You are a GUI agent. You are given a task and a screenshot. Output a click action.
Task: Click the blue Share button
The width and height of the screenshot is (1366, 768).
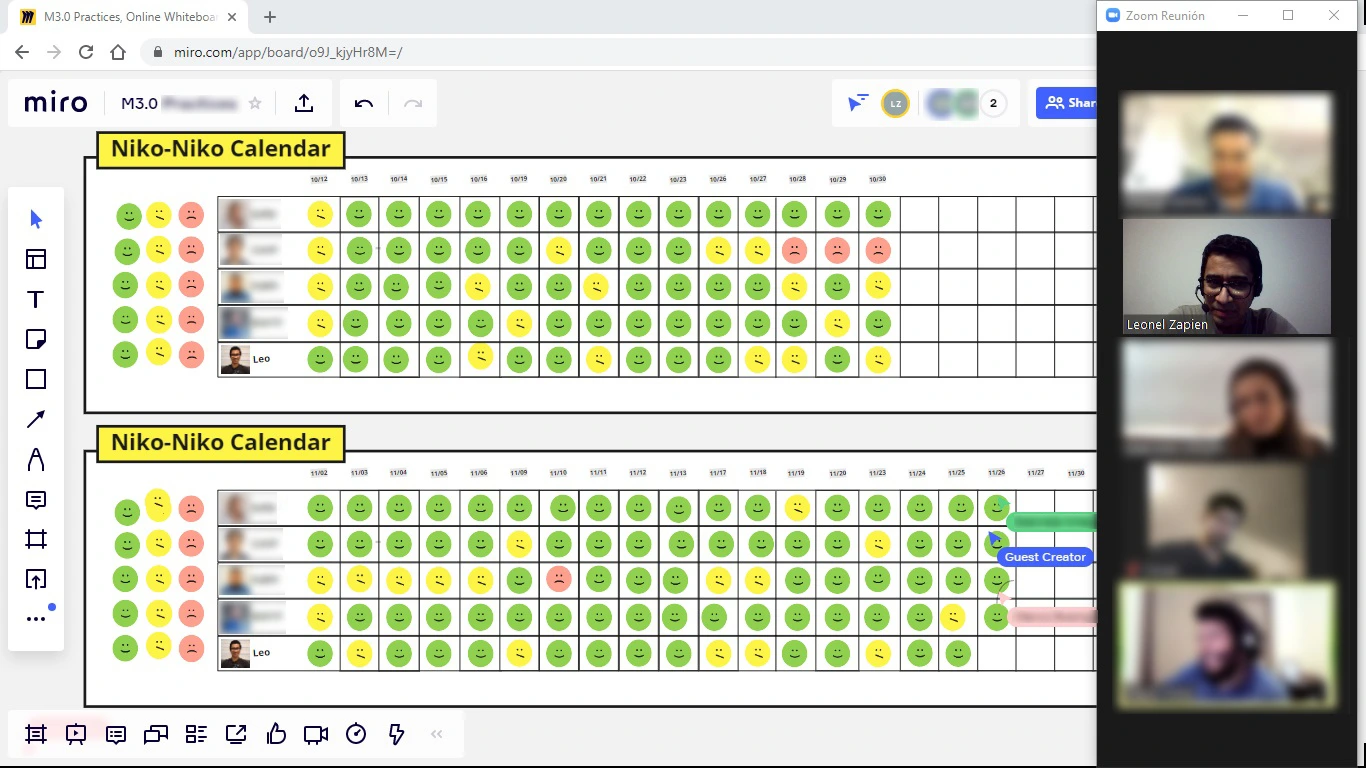coord(1068,103)
